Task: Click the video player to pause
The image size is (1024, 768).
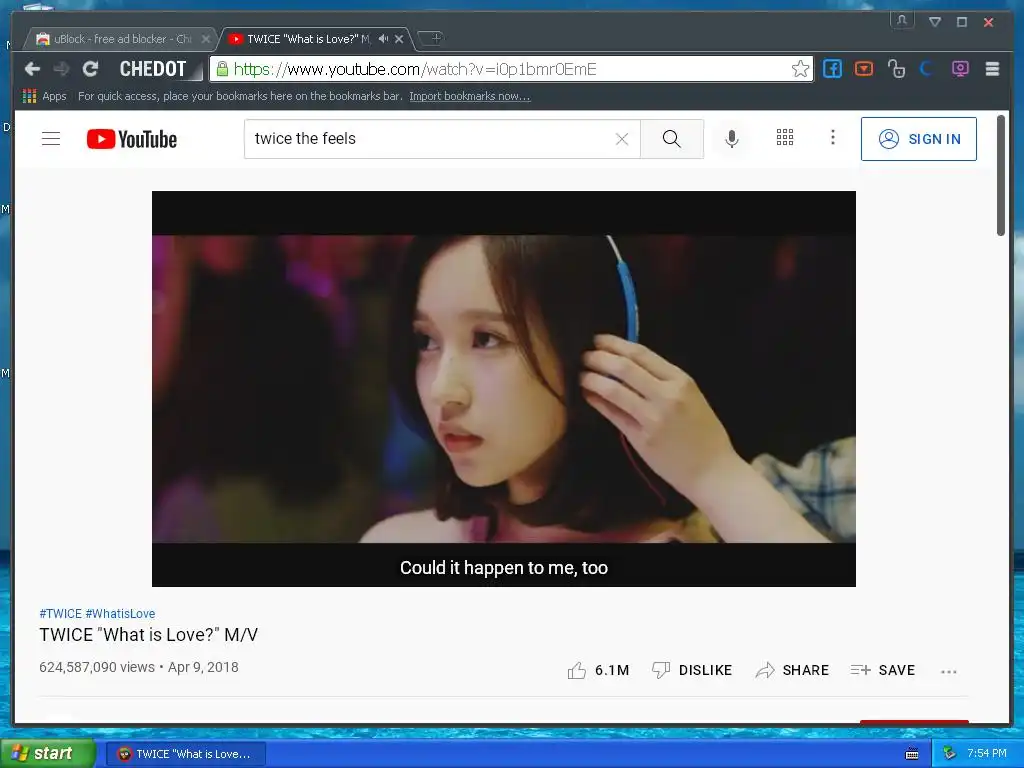Action: coord(504,389)
